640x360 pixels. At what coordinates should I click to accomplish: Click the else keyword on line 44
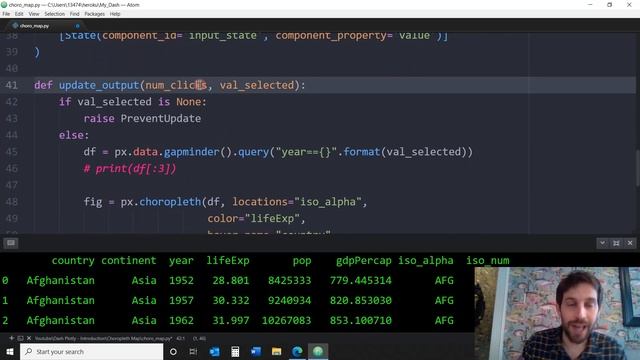(71, 135)
